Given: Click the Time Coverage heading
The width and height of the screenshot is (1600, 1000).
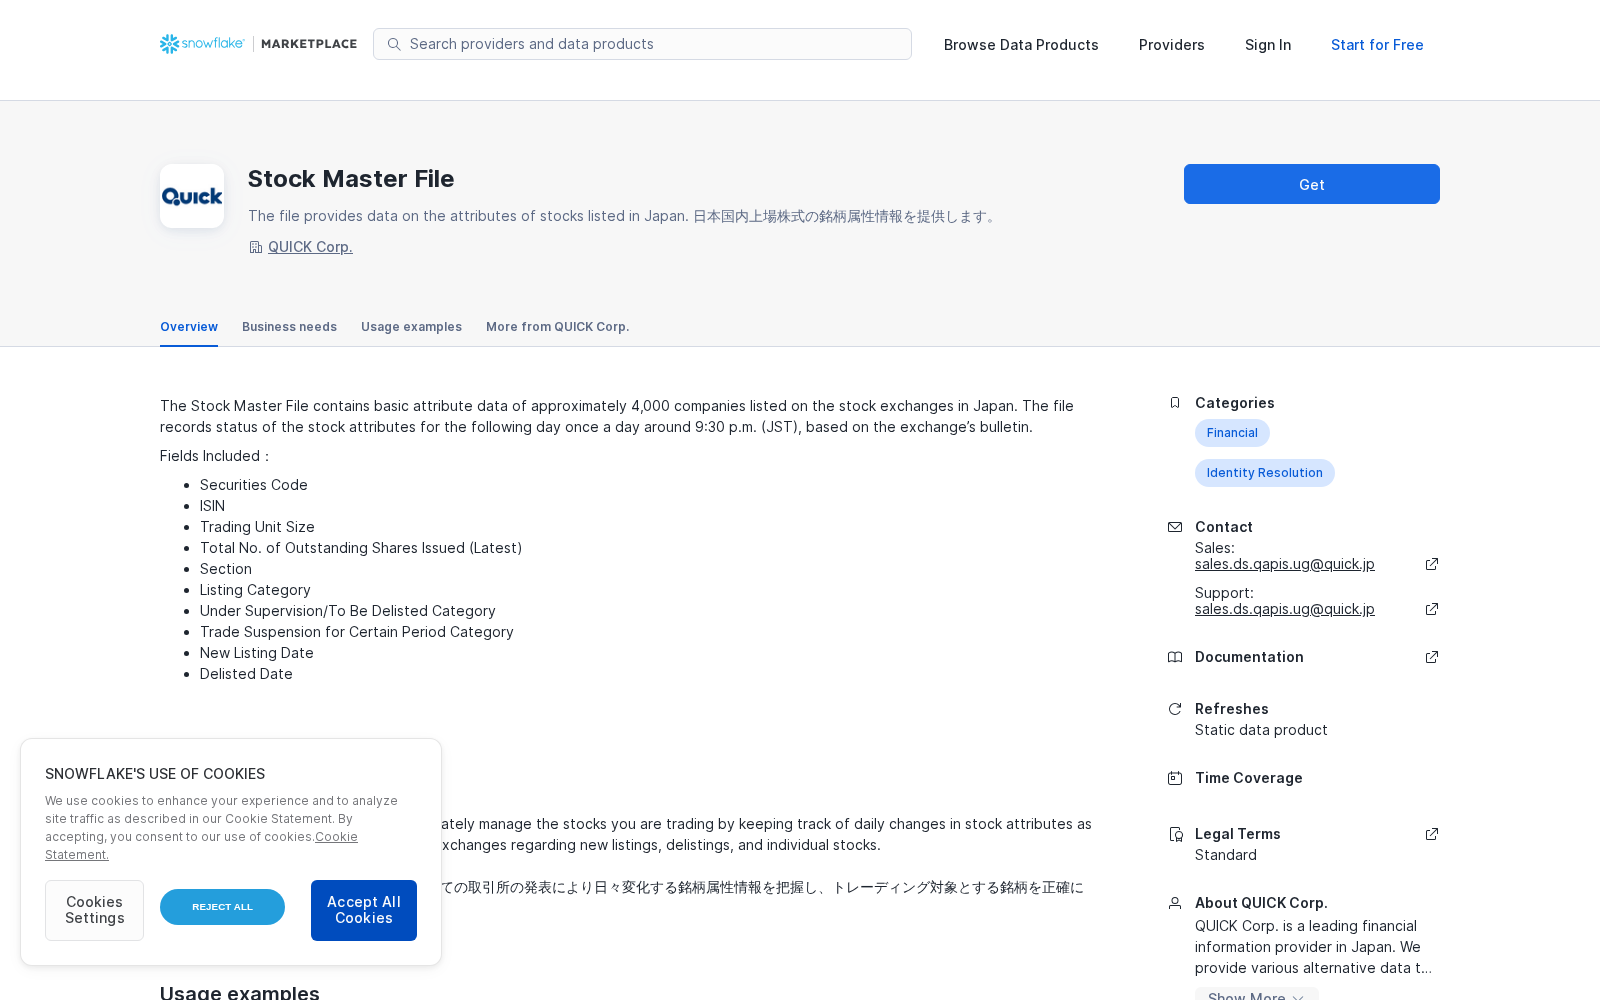Looking at the screenshot, I should pos(1249,778).
